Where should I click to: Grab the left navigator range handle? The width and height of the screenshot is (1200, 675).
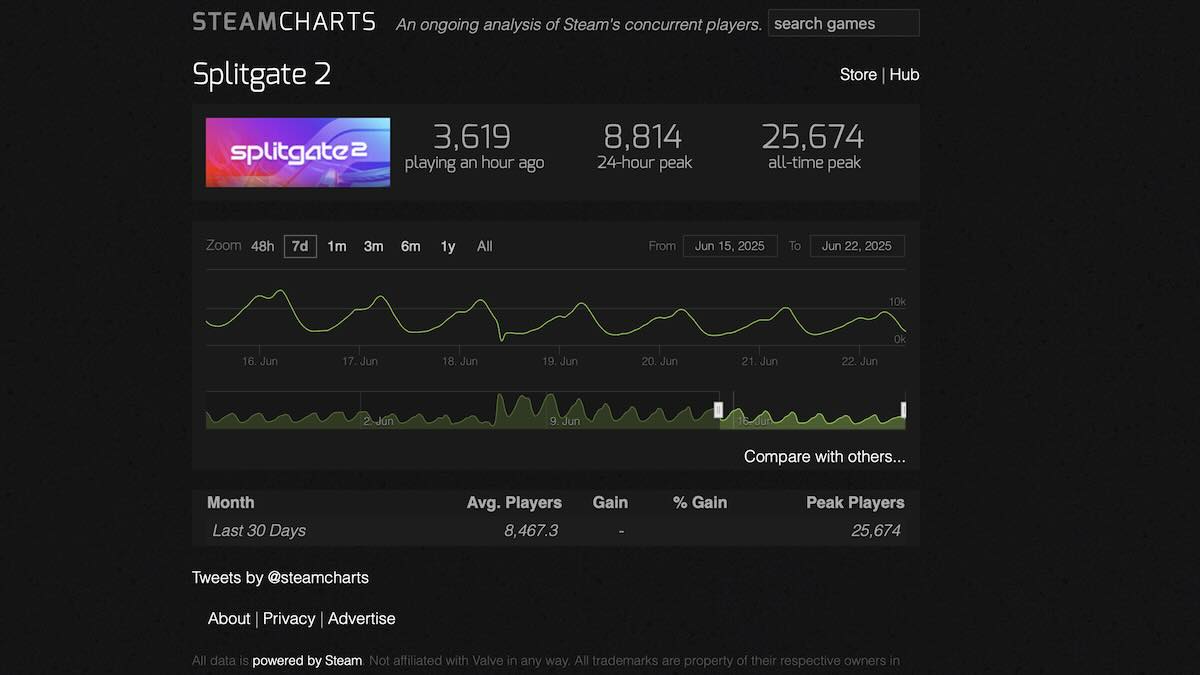coord(718,410)
